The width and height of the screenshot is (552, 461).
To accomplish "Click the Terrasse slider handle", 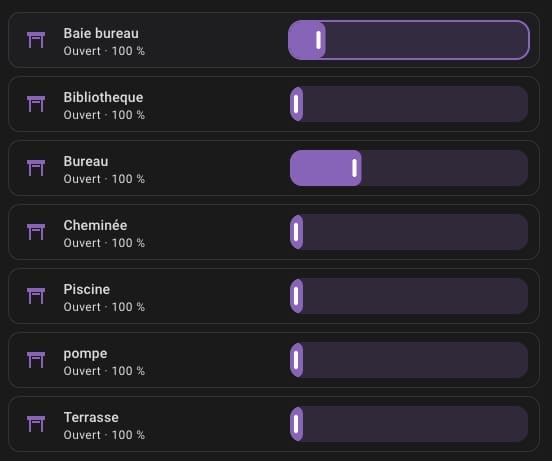I will click(x=296, y=424).
